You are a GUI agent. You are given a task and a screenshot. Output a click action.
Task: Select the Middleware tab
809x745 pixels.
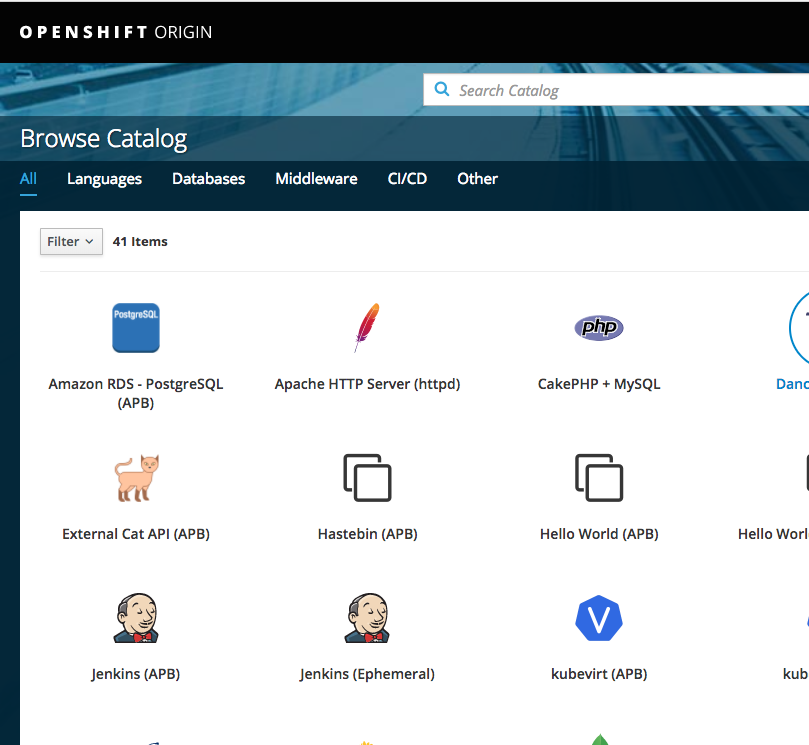tap(316, 179)
